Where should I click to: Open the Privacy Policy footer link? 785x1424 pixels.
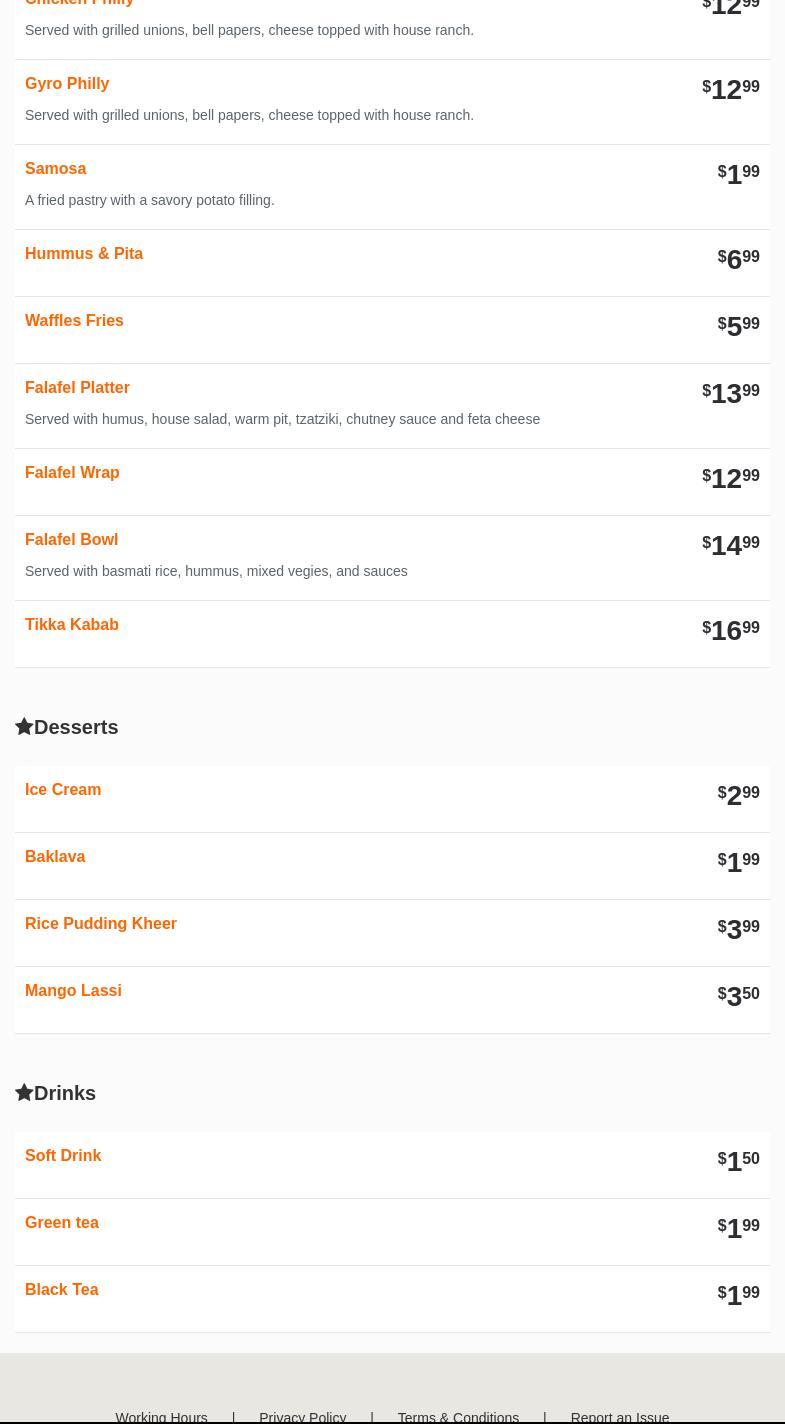[302, 1416]
